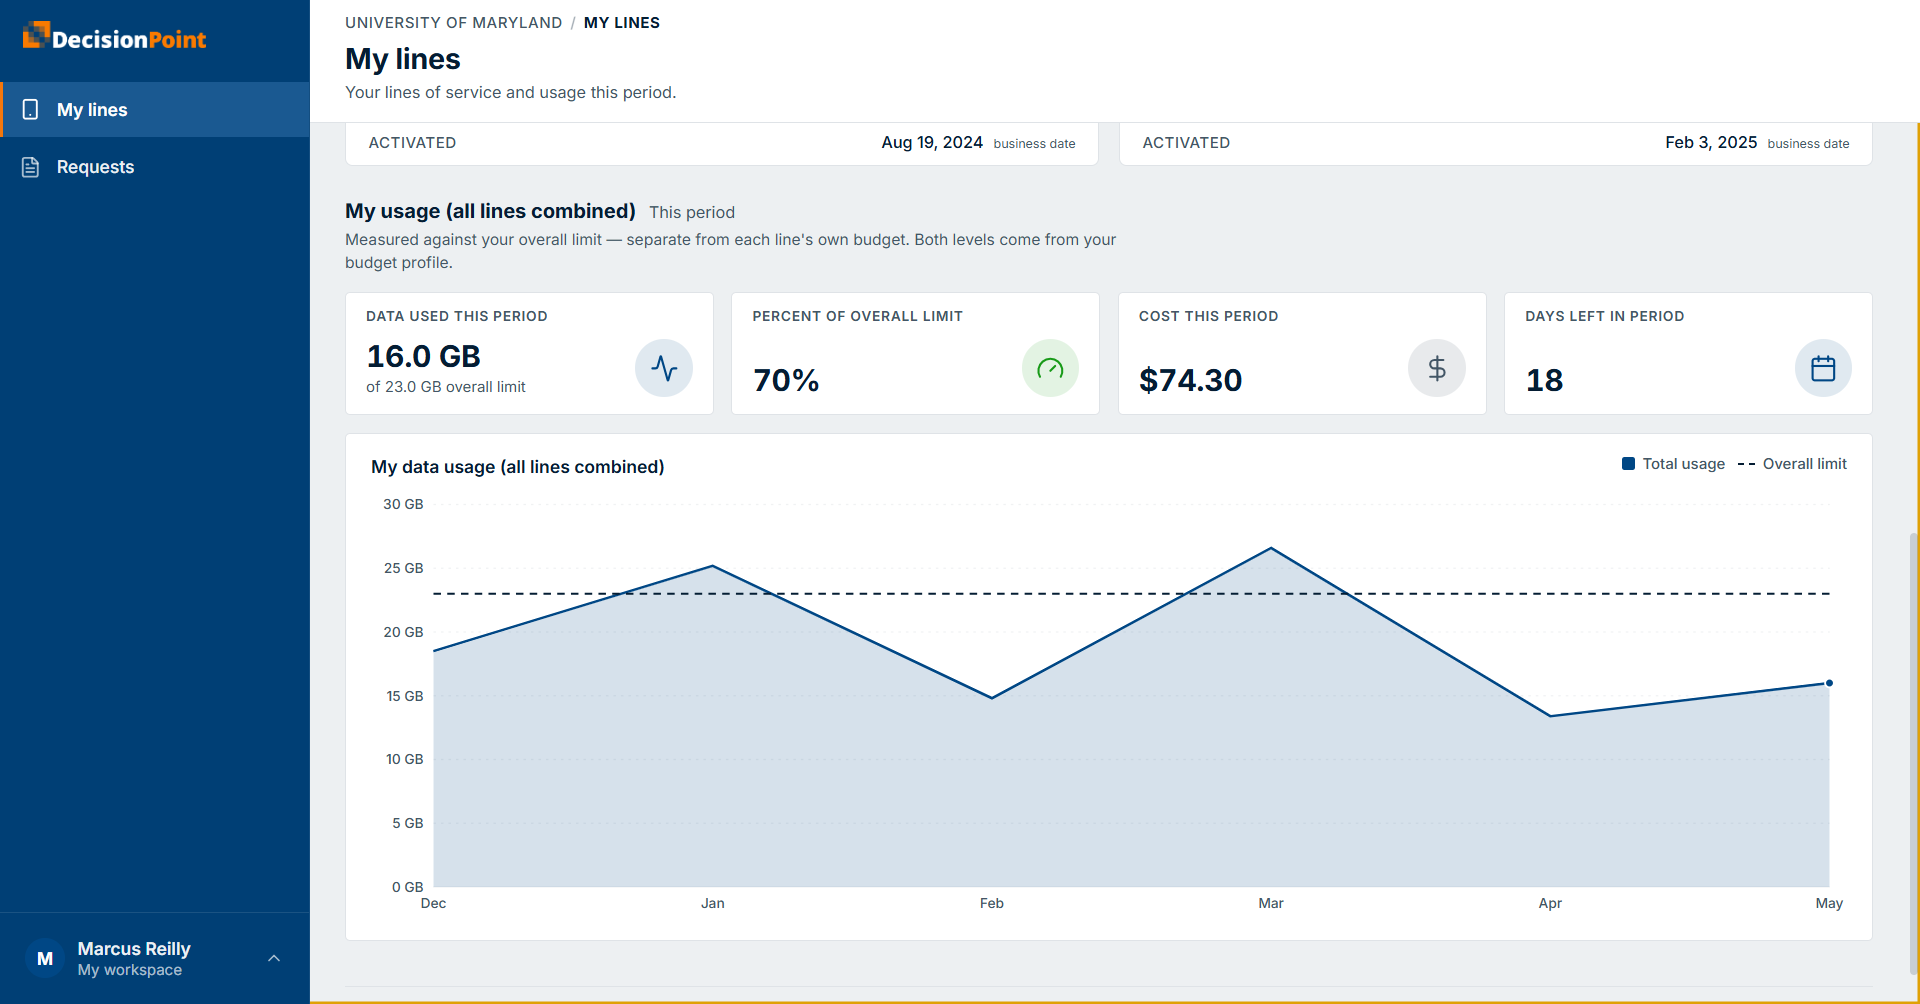Click the 16.0 GB usage value
The height and width of the screenshot is (1004, 1920).
tap(423, 356)
